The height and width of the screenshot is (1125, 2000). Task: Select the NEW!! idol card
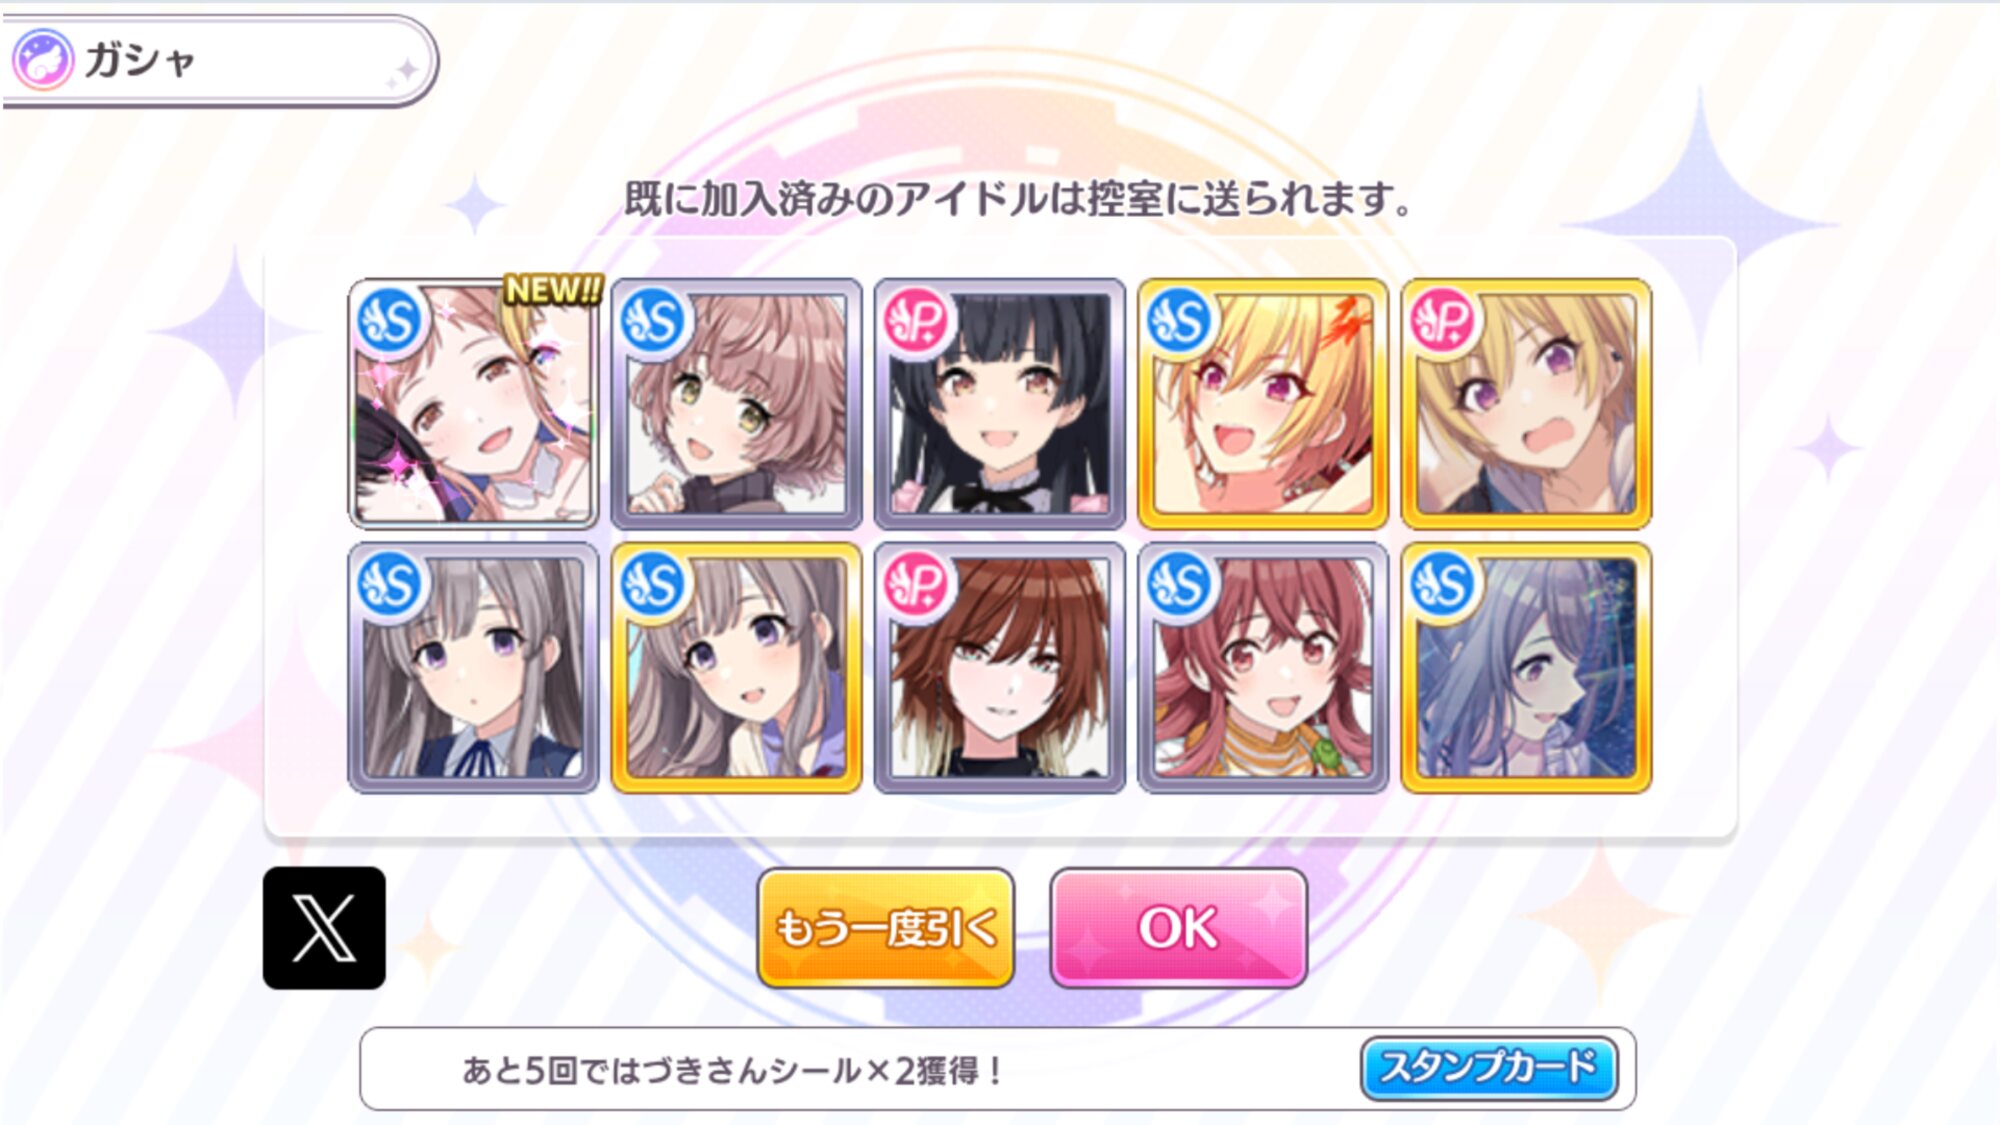[x=473, y=404]
